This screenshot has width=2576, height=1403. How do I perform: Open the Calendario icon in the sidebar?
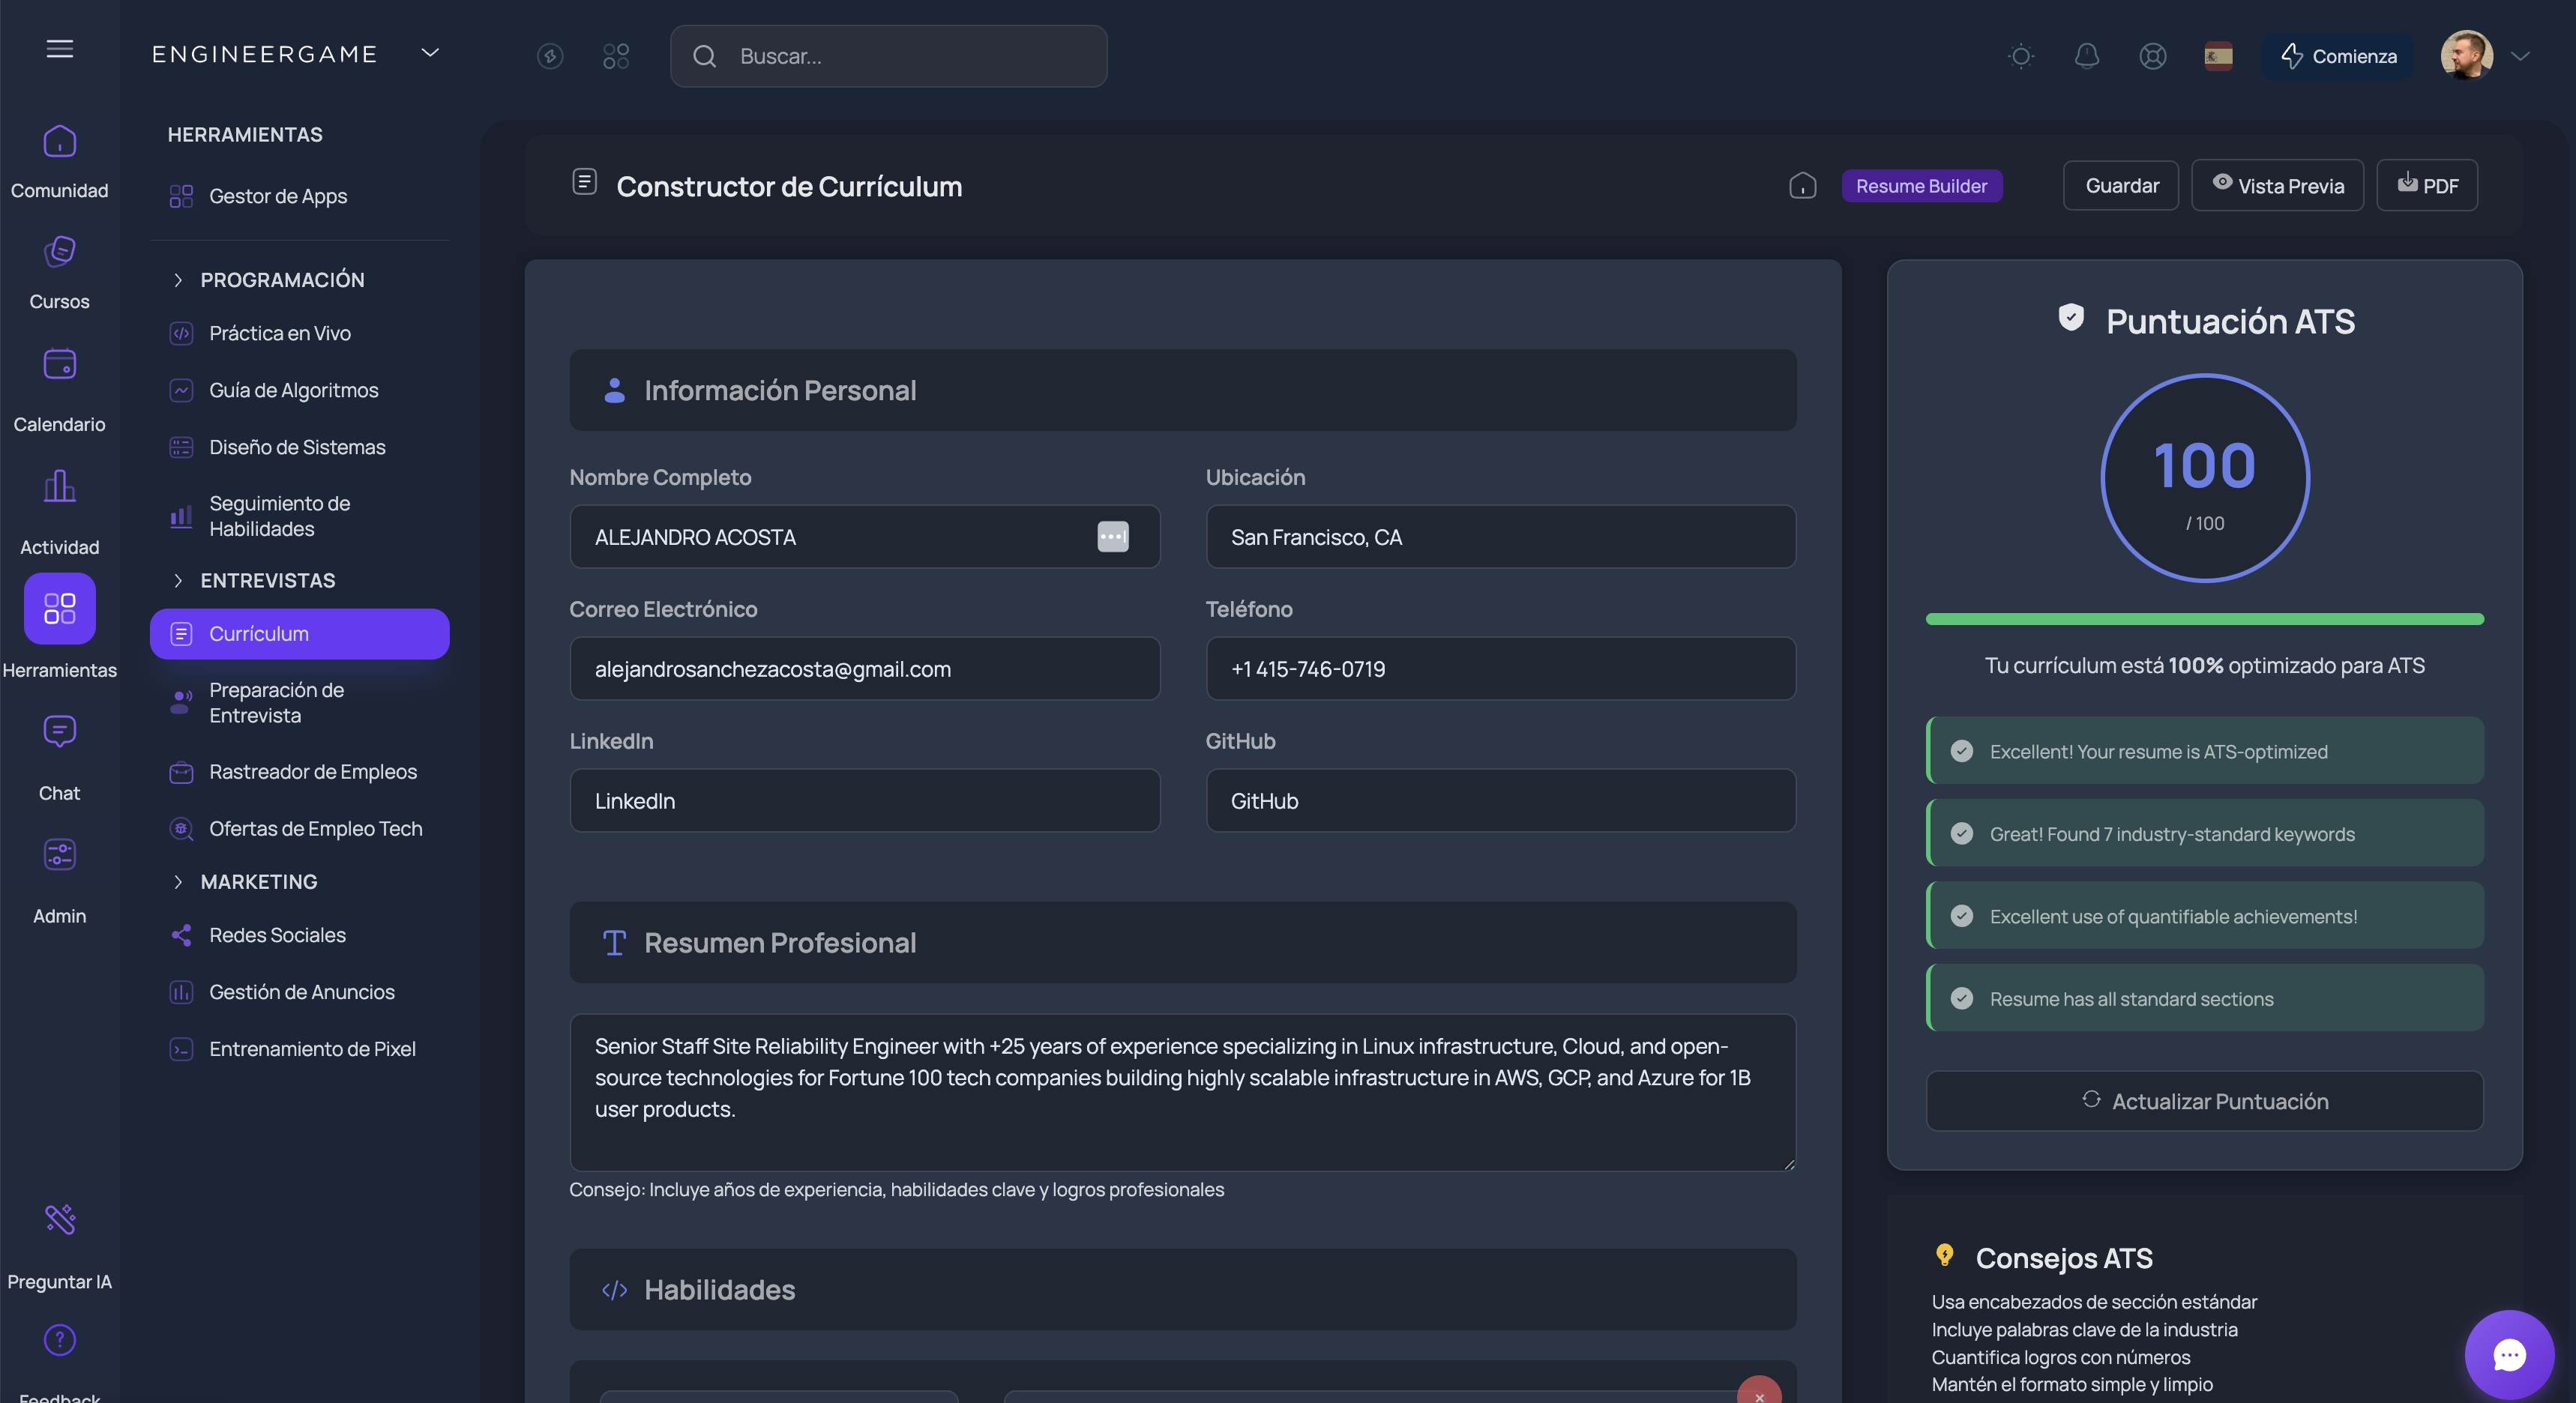pos(59,364)
